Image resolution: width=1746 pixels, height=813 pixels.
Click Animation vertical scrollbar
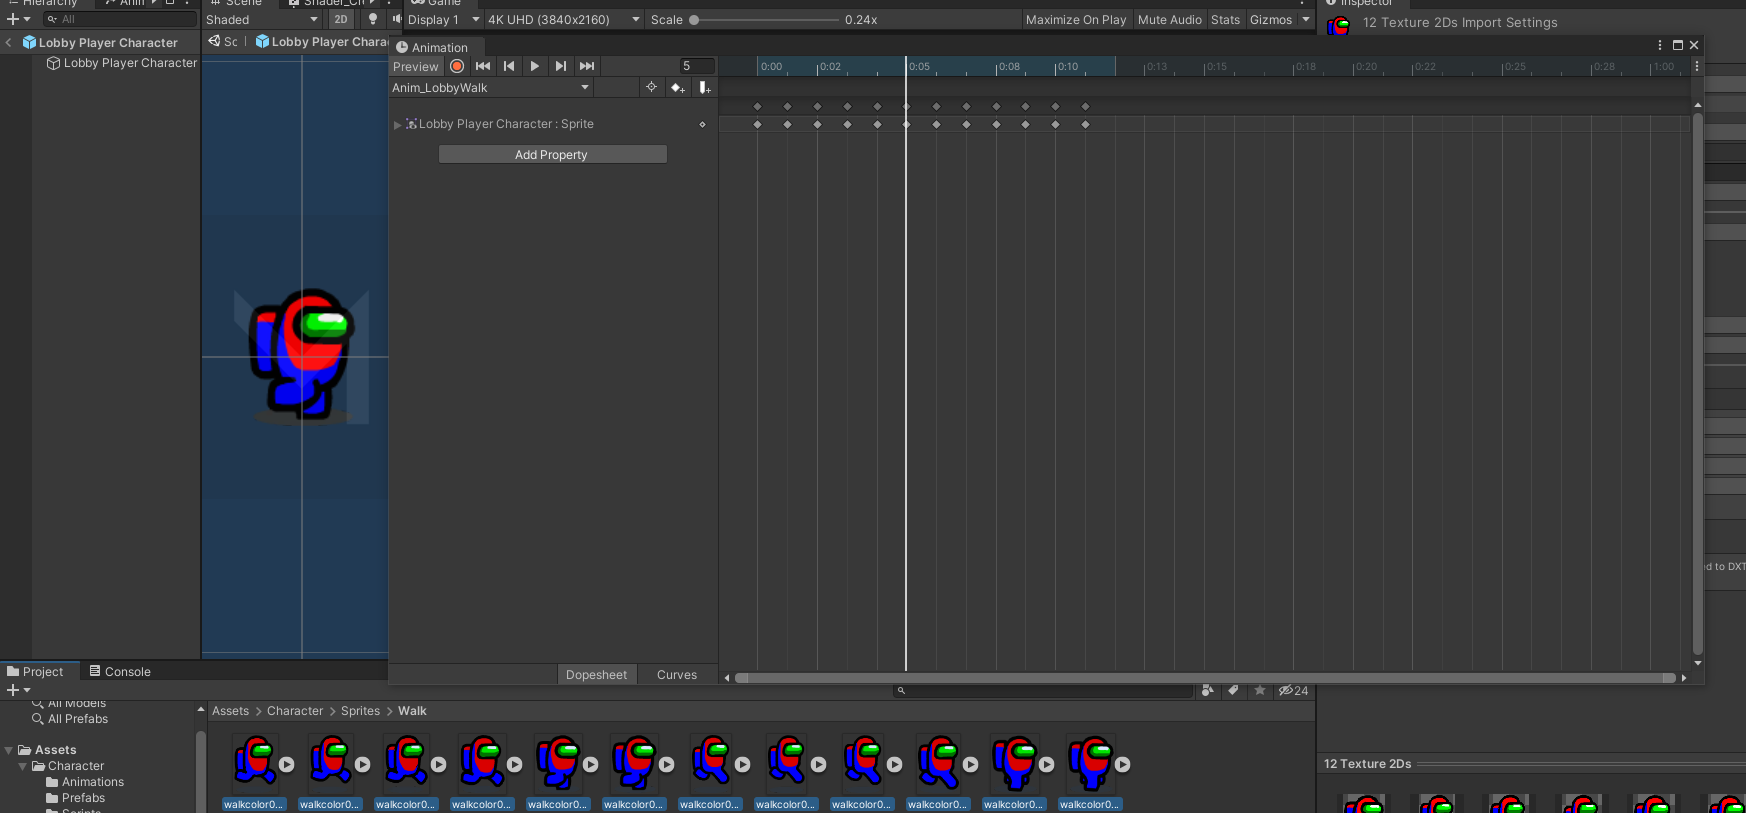pyautogui.click(x=1697, y=384)
